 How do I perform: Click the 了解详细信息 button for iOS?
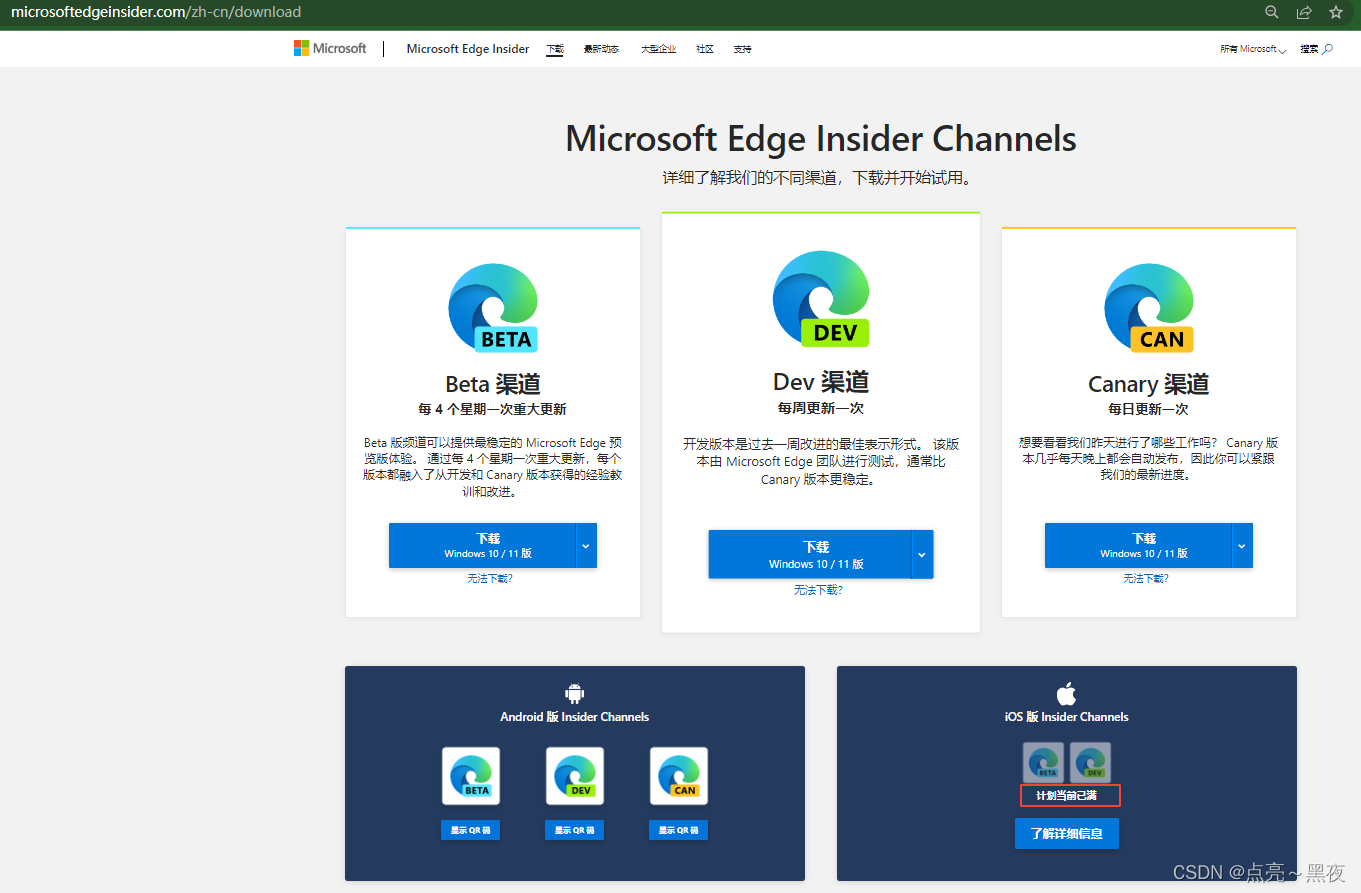(1067, 833)
